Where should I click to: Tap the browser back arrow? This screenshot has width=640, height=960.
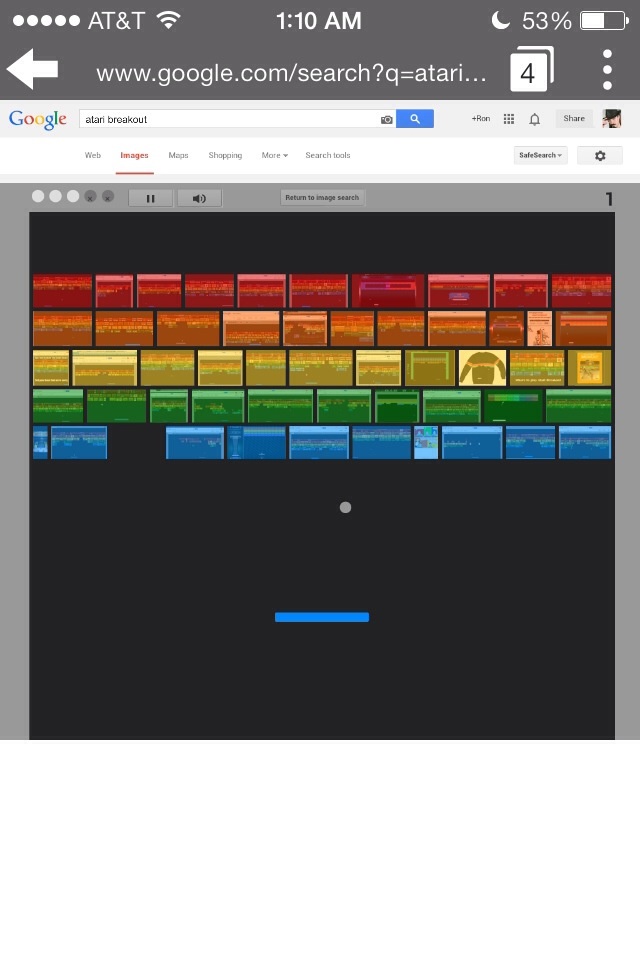(x=33, y=70)
